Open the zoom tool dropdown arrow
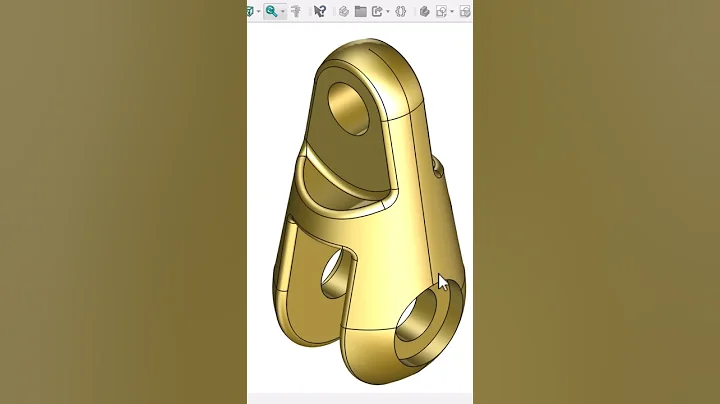 [283, 12]
